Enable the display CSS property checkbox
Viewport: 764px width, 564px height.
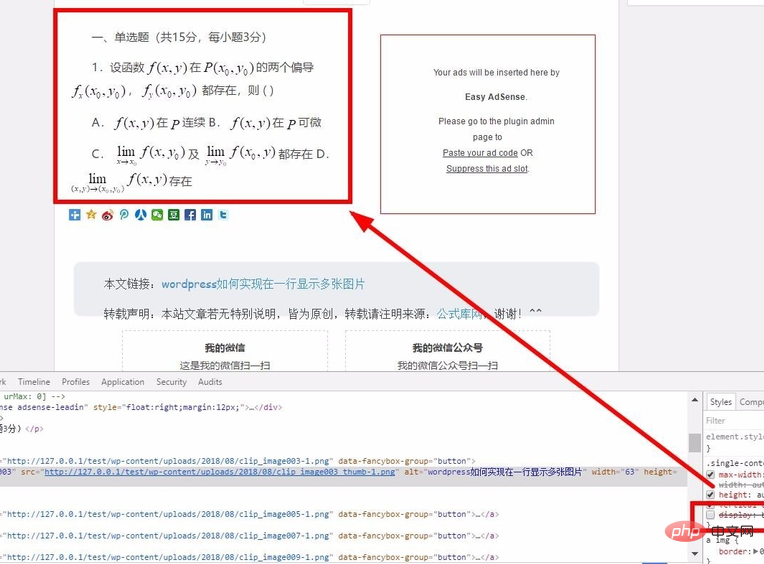(x=711, y=514)
